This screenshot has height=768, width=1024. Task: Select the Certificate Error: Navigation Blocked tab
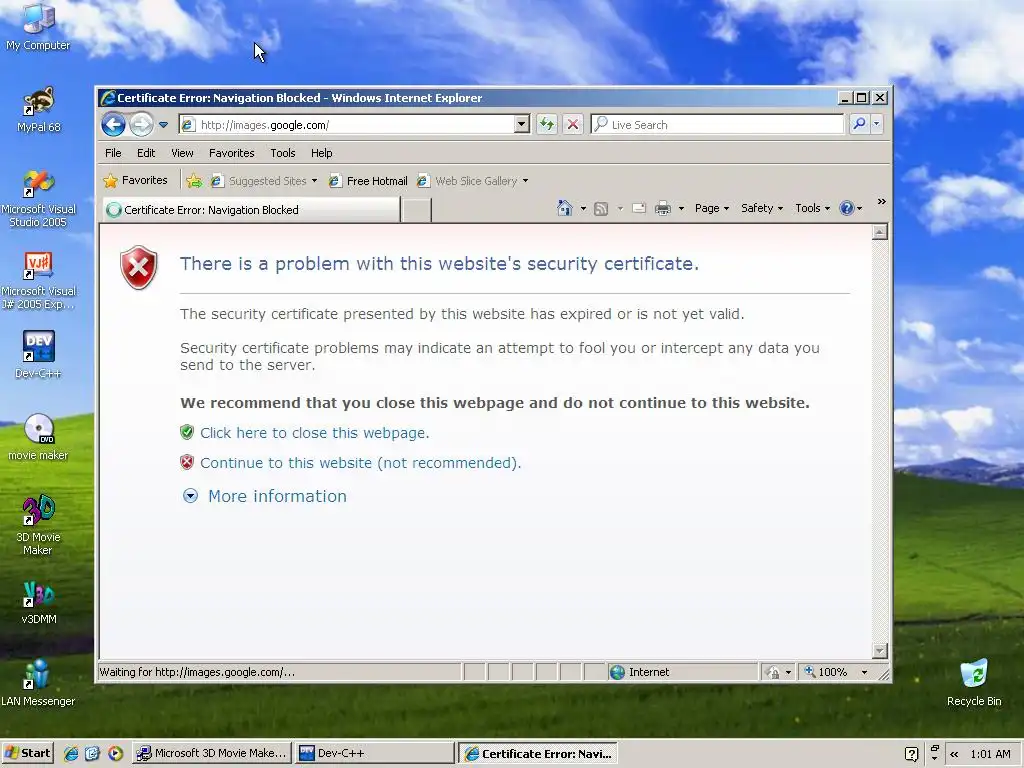pyautogui.click(x=251, y=210)
